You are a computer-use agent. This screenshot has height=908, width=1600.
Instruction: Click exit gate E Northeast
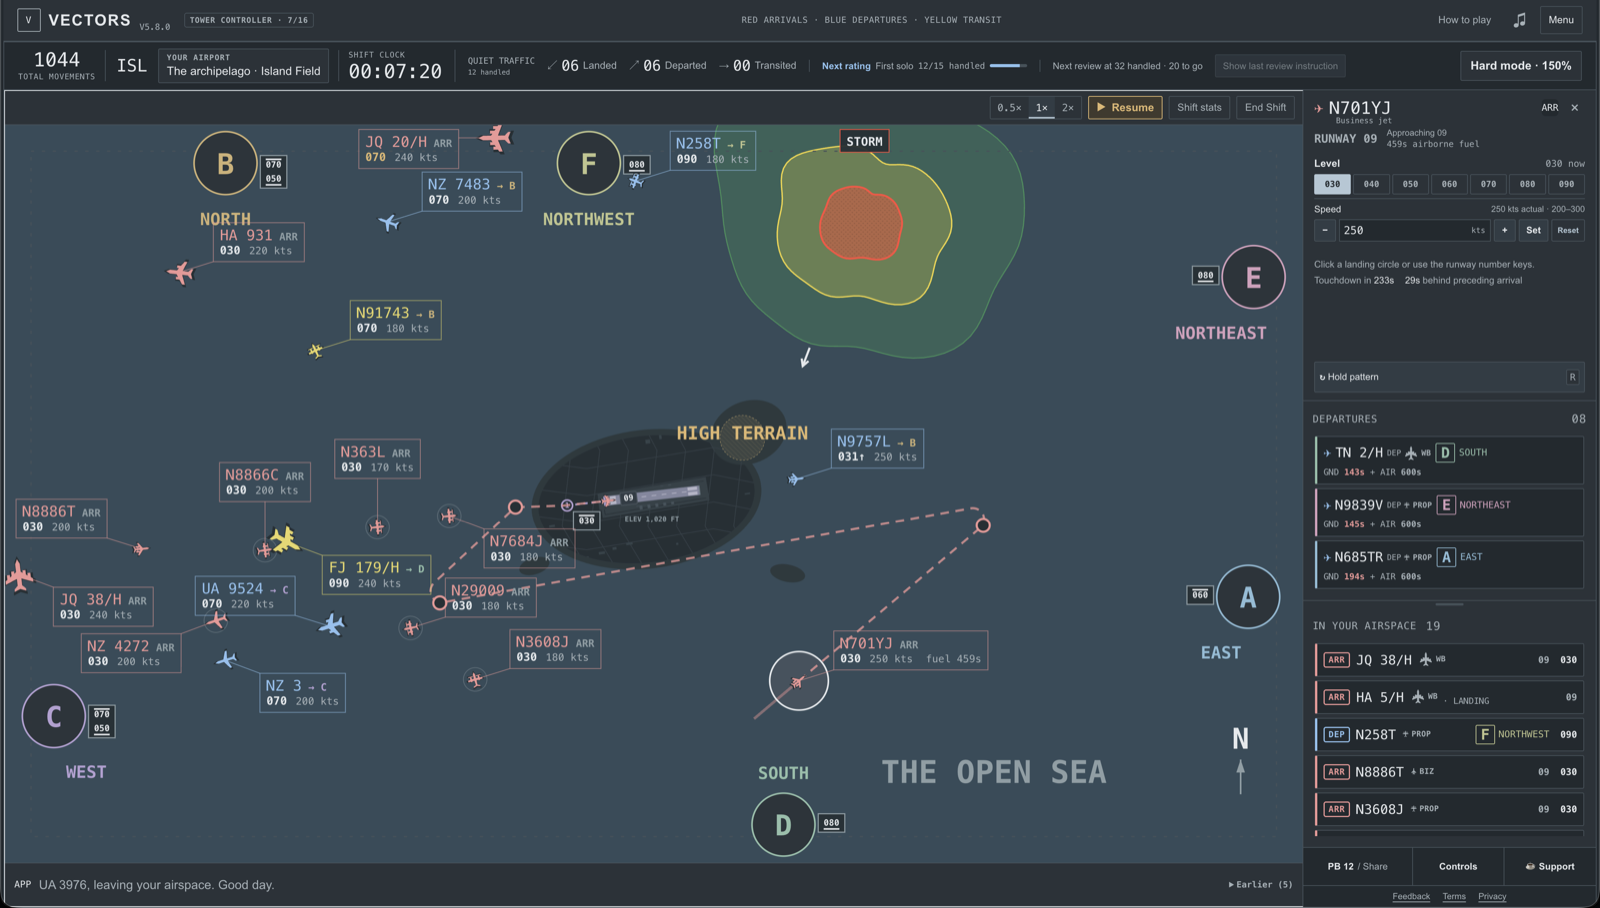click(x=1253, y=277)
